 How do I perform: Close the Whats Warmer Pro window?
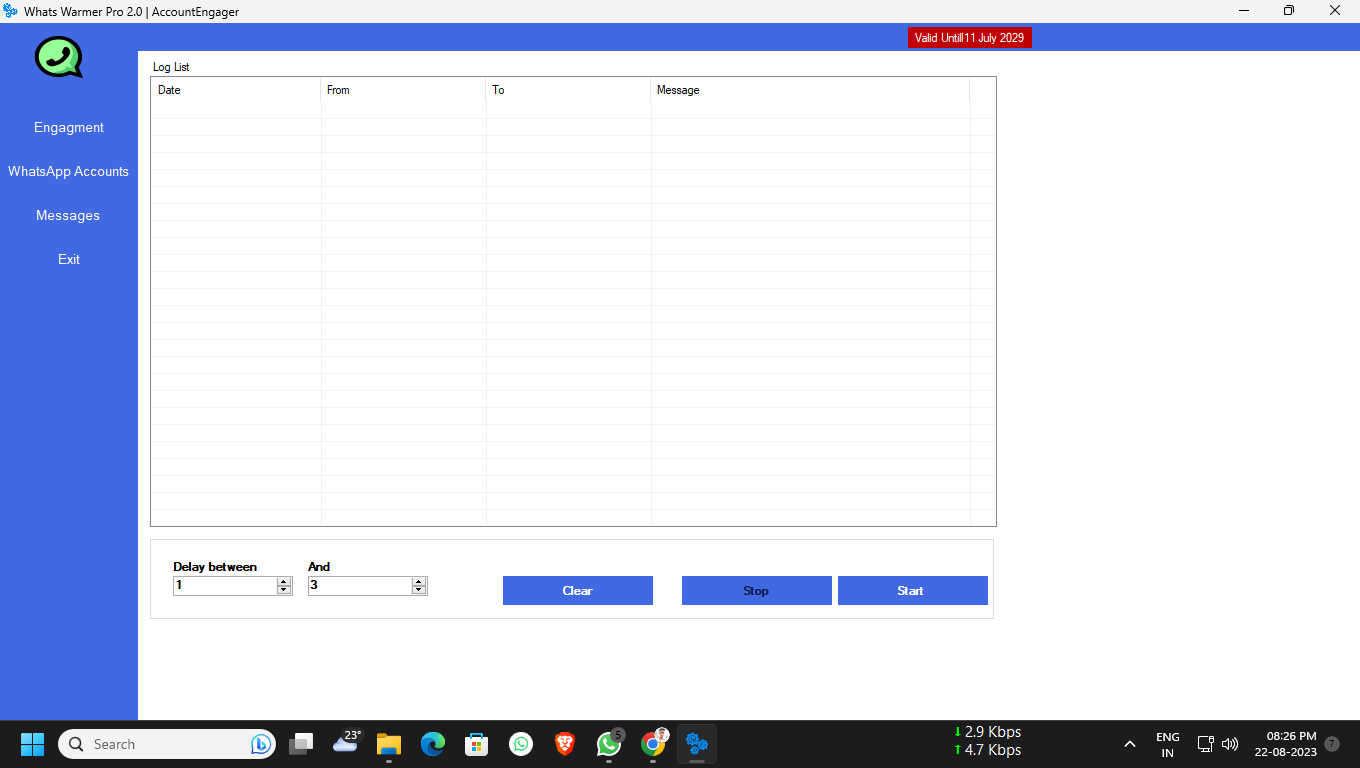click(1335, 11)
